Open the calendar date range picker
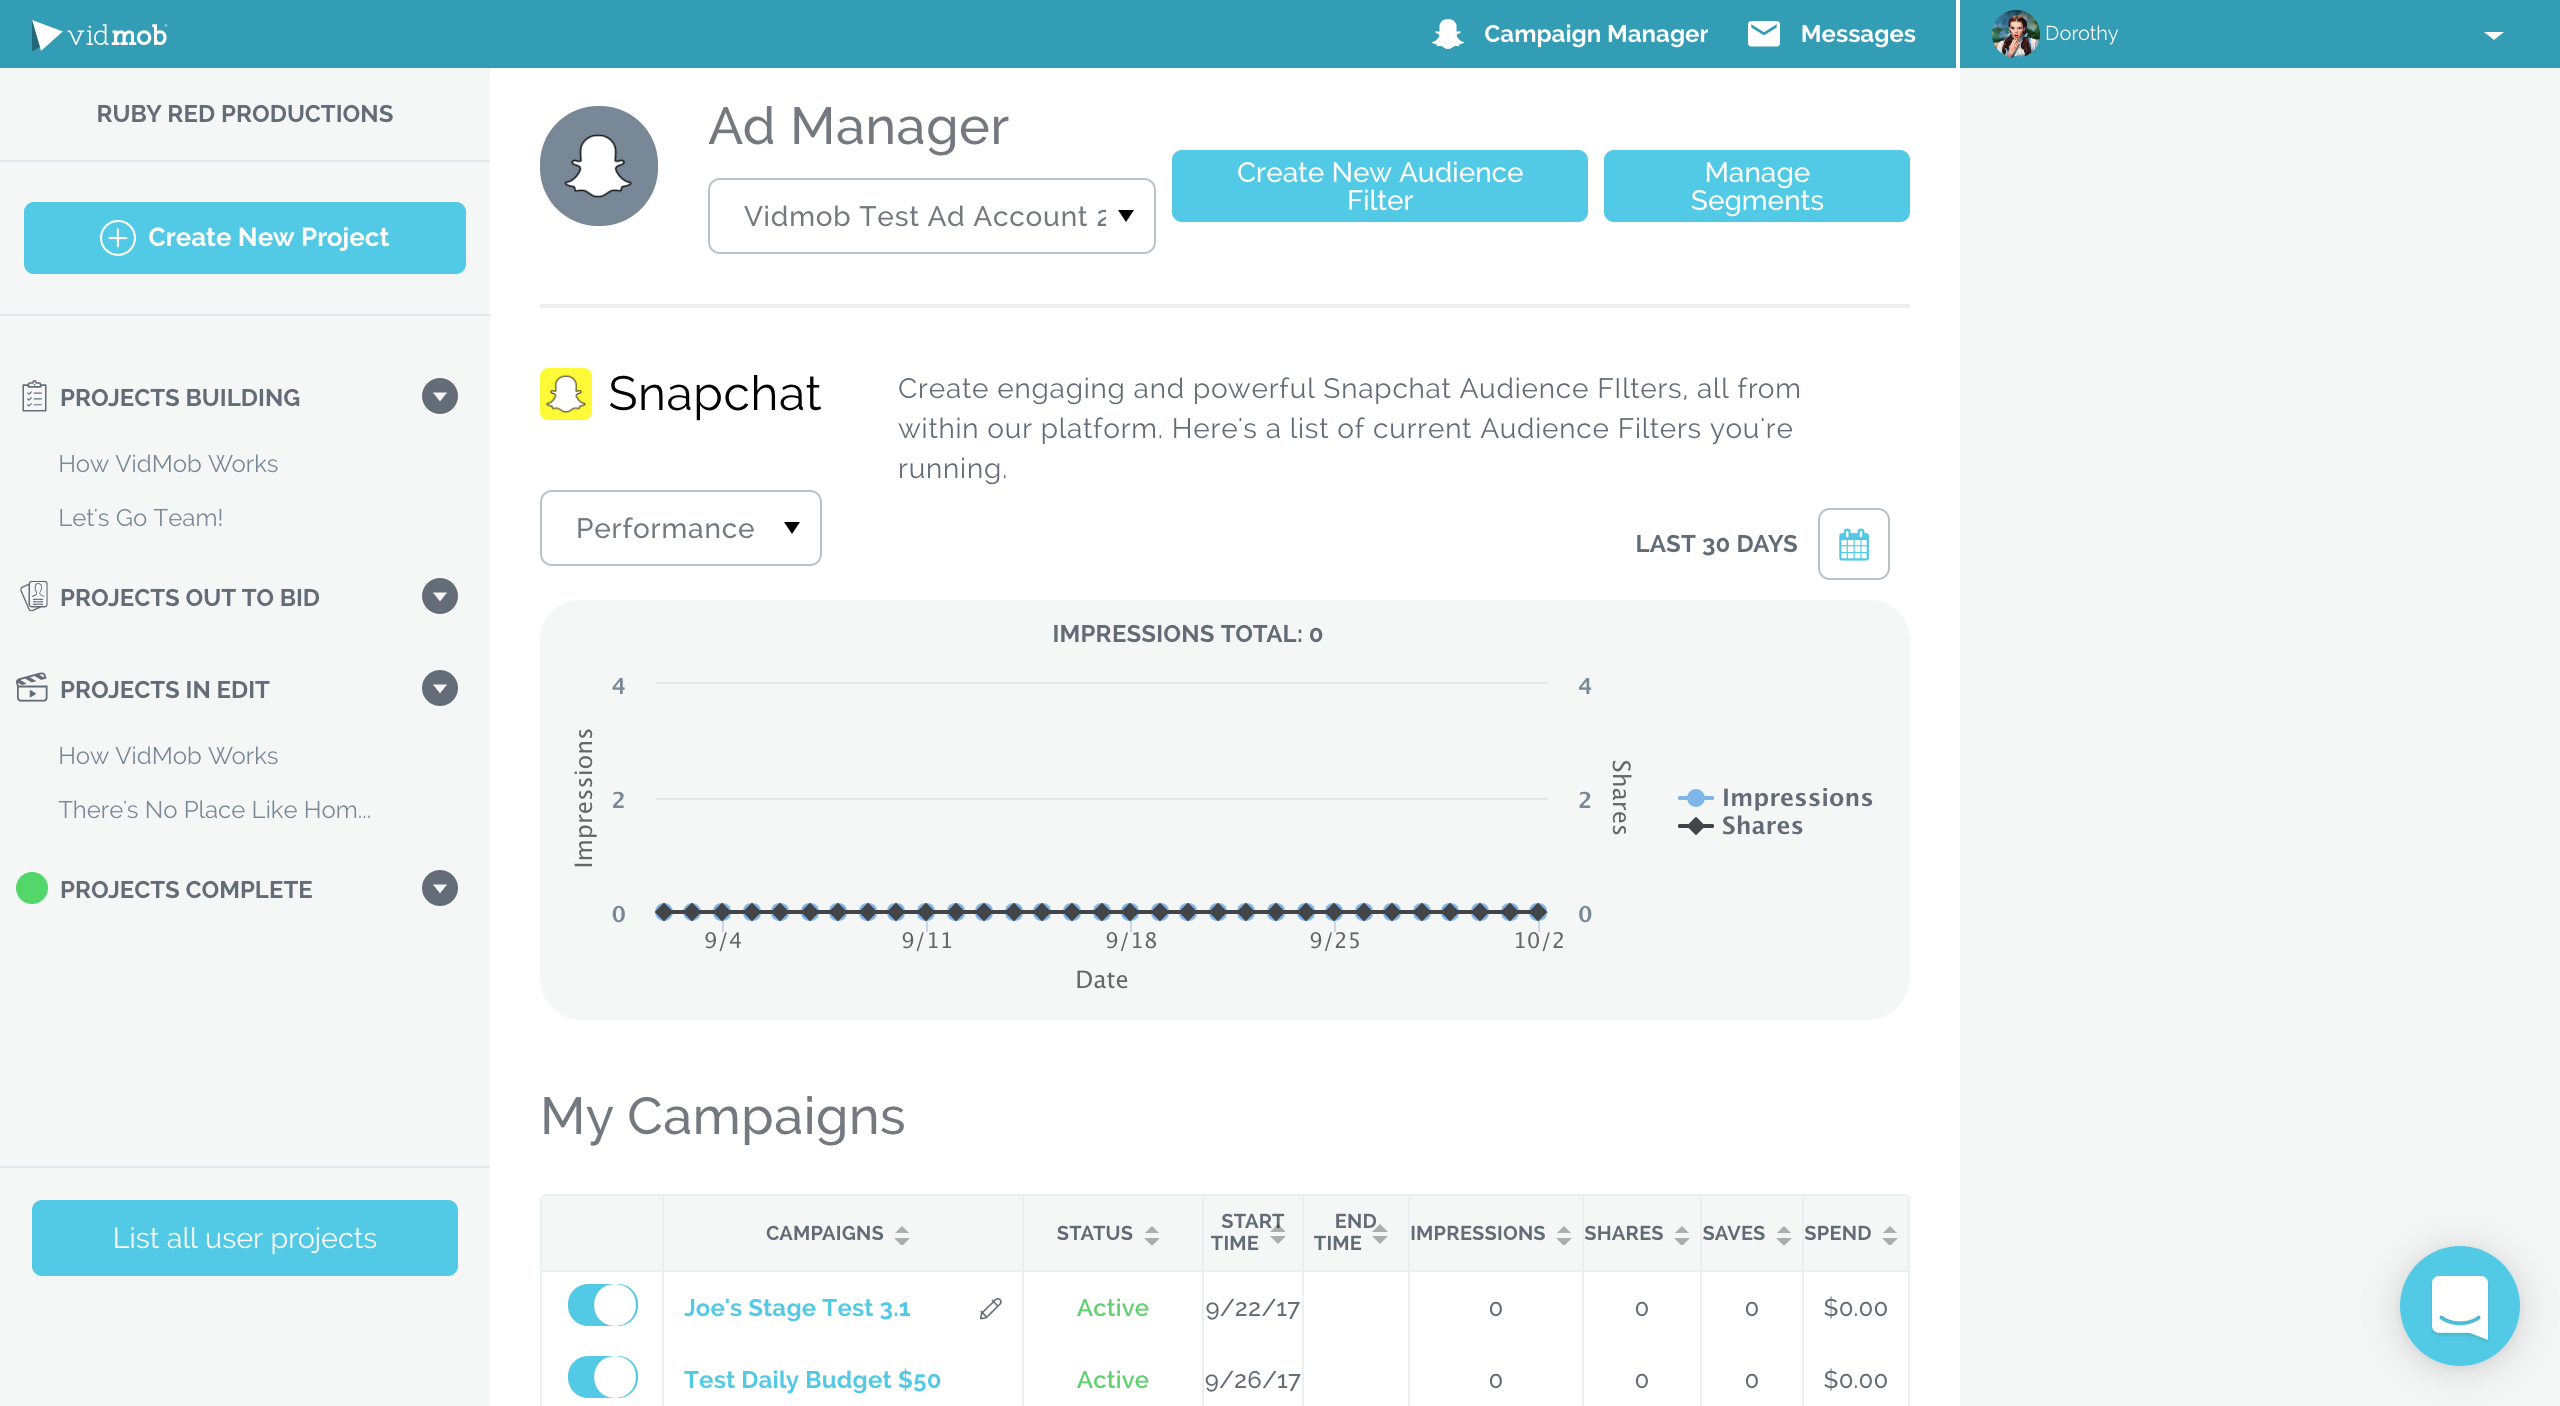This screenshot has width=2560, height=1406. coord(1853,544)
